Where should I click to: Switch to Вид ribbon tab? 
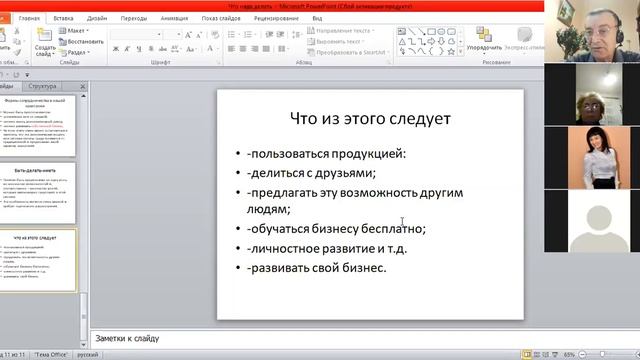pos(317,18)
